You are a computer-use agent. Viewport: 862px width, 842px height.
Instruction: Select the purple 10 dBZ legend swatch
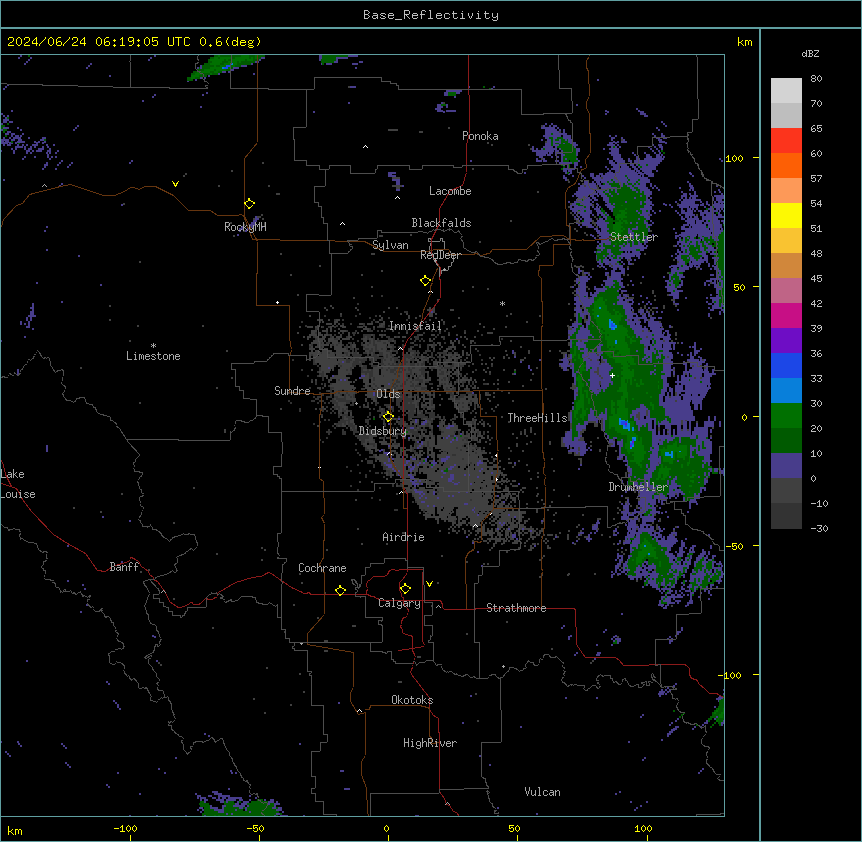click(x=786, y=466)
